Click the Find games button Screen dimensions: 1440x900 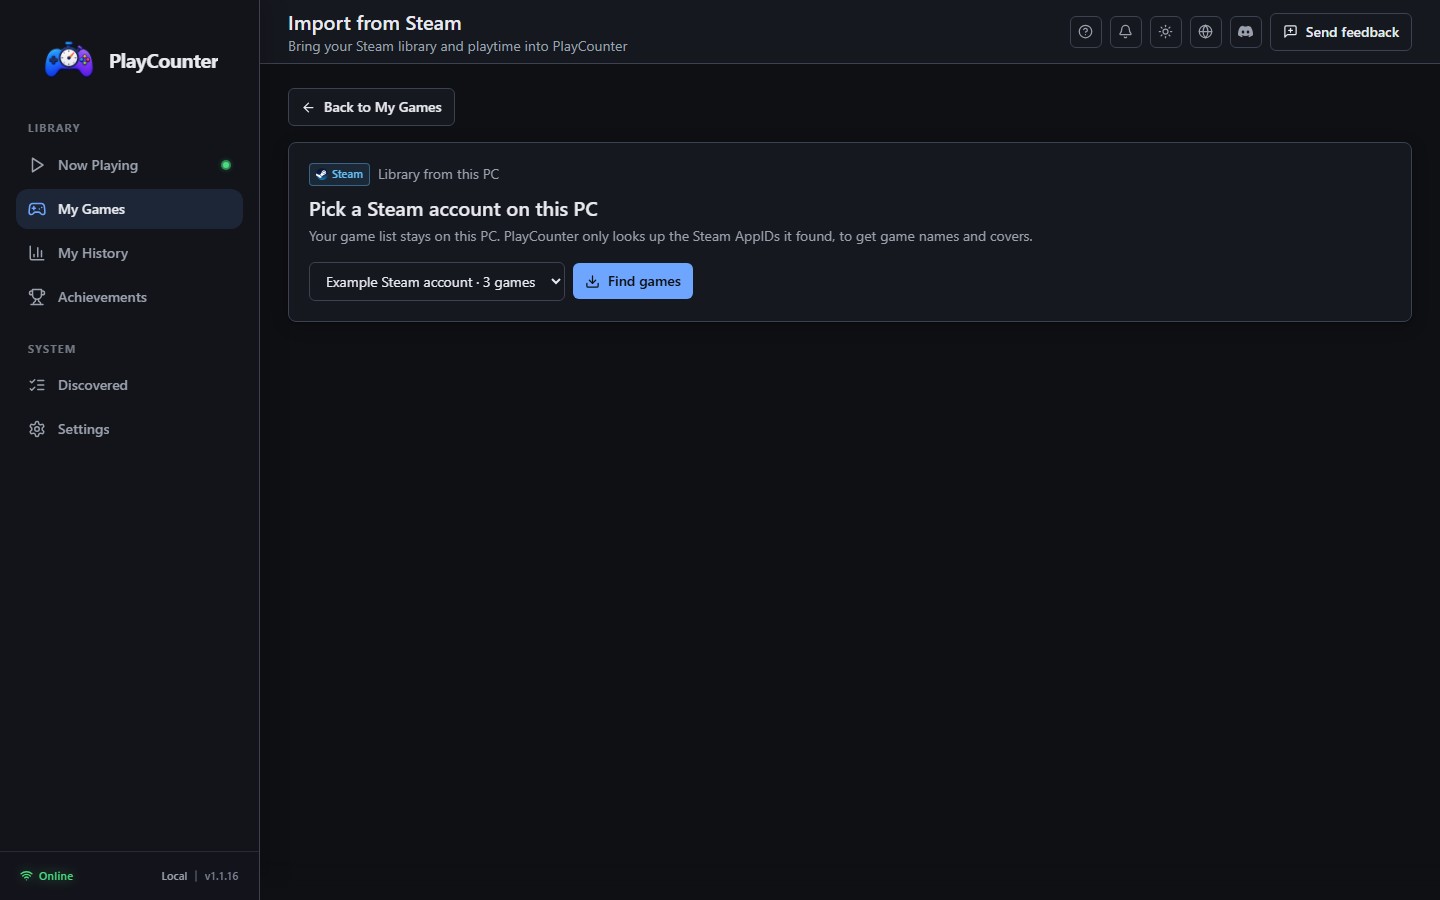pyautogui.click(x=633, y=281)
